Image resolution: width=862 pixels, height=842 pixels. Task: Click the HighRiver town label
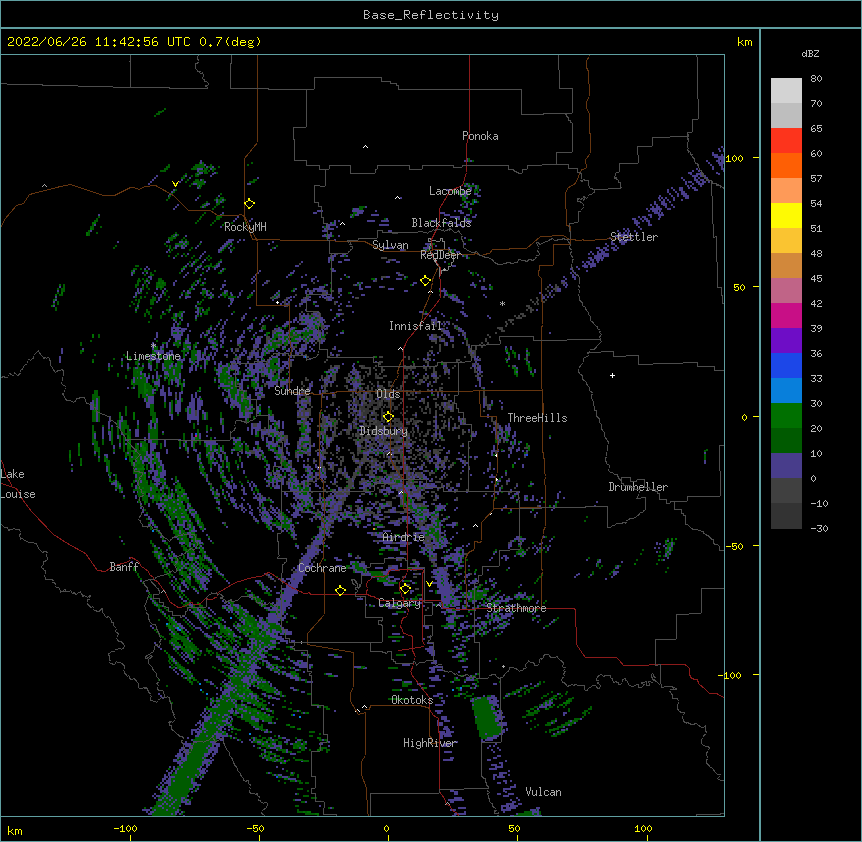click(430, 743)
